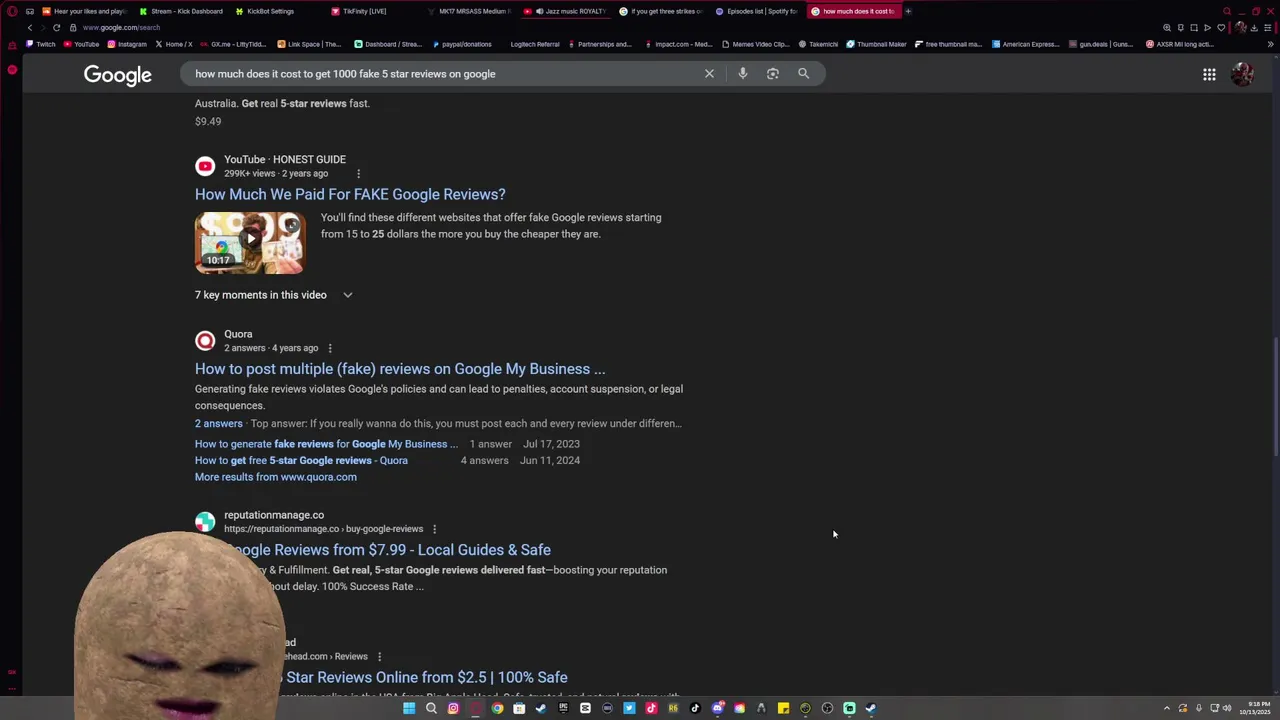The image size is (1280, 720).
Task: Open the Instagram bookmark in the bookmarks bar
Action: [x=127, y=44]
